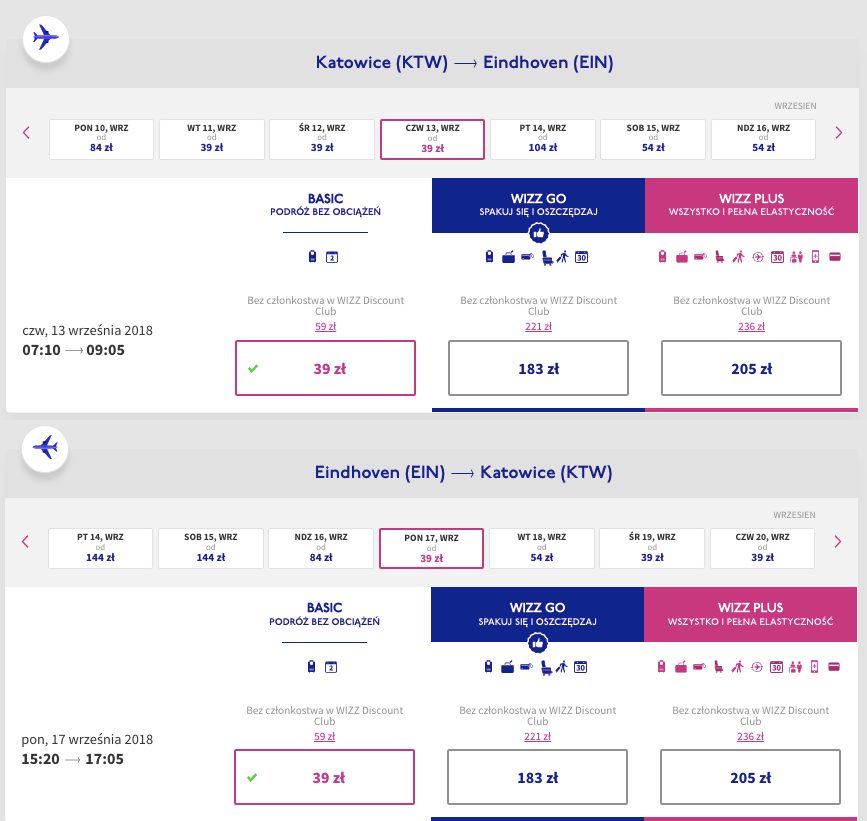867x821 pixels.
Task: Click the return flight airplane icon
Action: coord(44,446)
